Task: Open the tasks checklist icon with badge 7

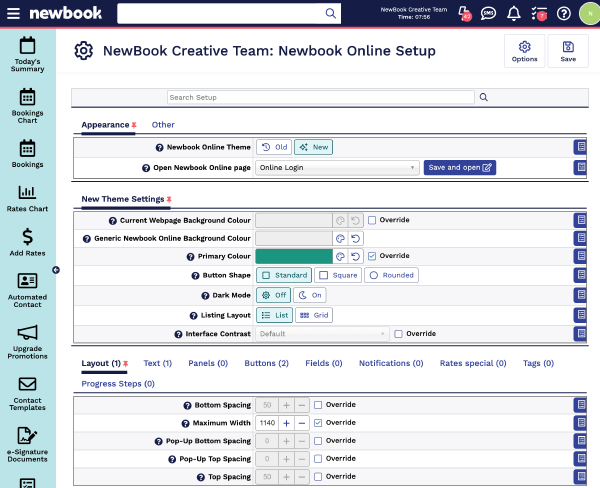Action: 539,13
